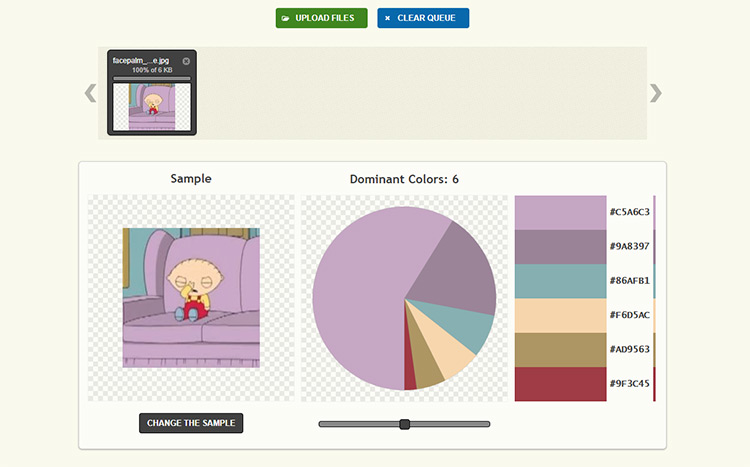Select the #86AFB1 teal color swatch
The height and width of the screenshot is (467, 750).
tap(560, 281)
